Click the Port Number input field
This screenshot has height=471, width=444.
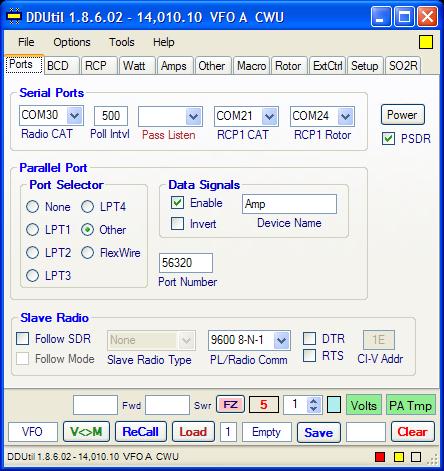186,263
